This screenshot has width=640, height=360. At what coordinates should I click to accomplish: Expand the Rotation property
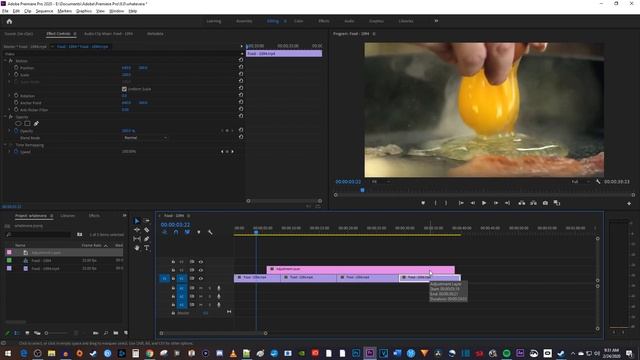pyautogui.click(x=9, y=96)
